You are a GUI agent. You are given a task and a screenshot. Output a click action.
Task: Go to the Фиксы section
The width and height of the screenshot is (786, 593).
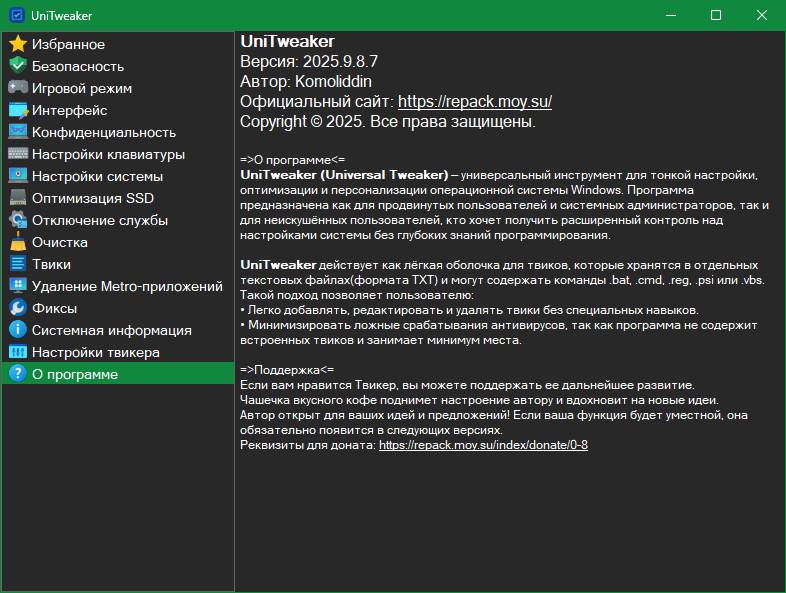point(118,308)
